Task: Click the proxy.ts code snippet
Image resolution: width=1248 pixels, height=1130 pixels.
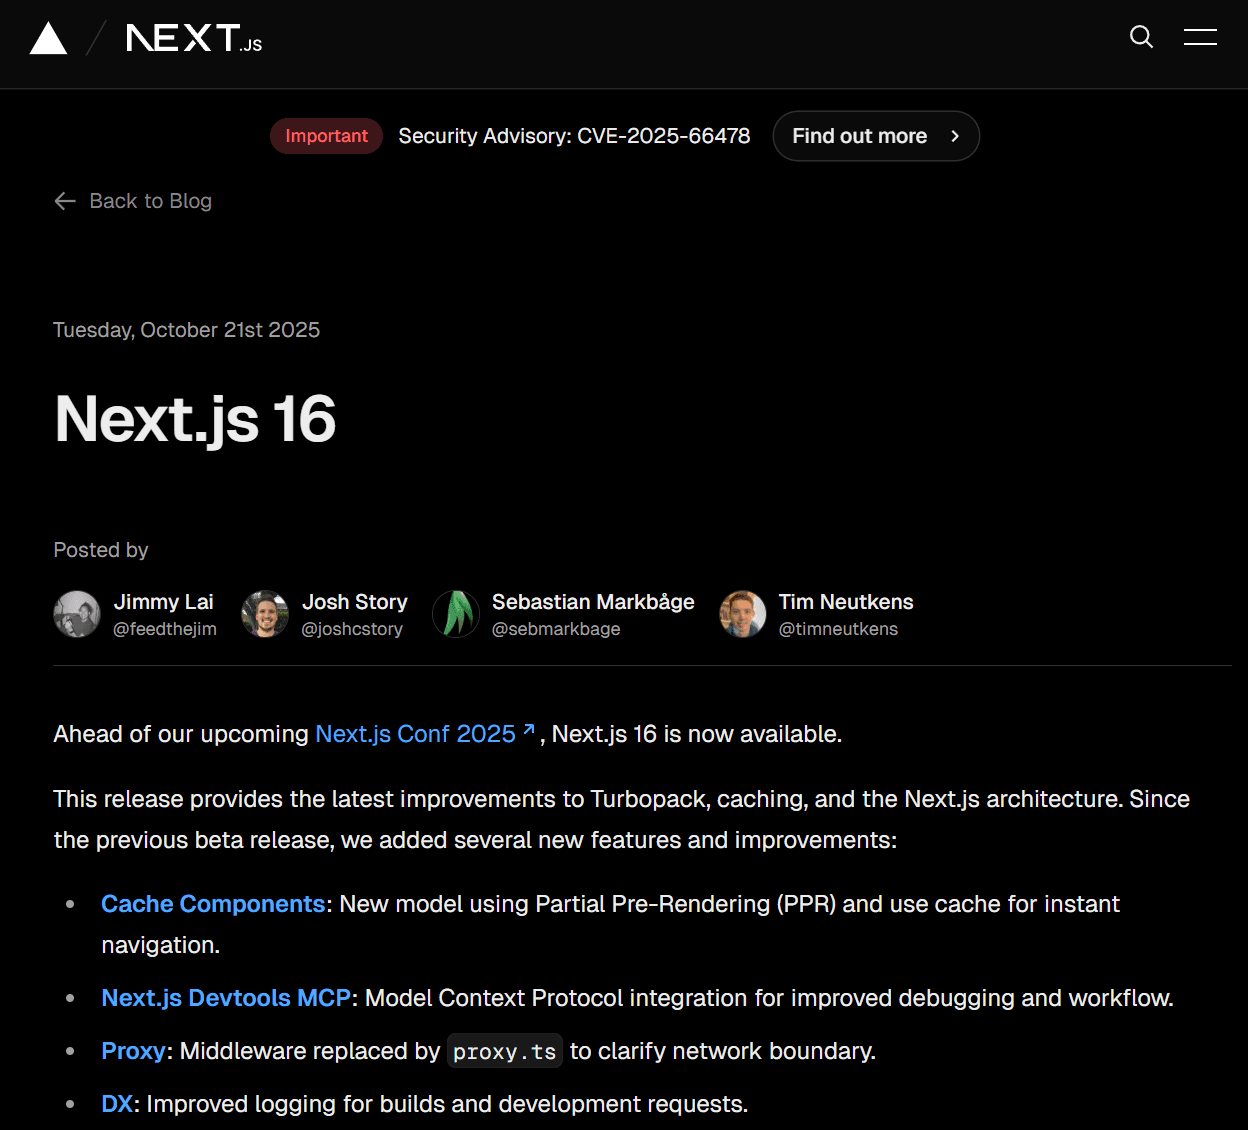Action: 504,1051
